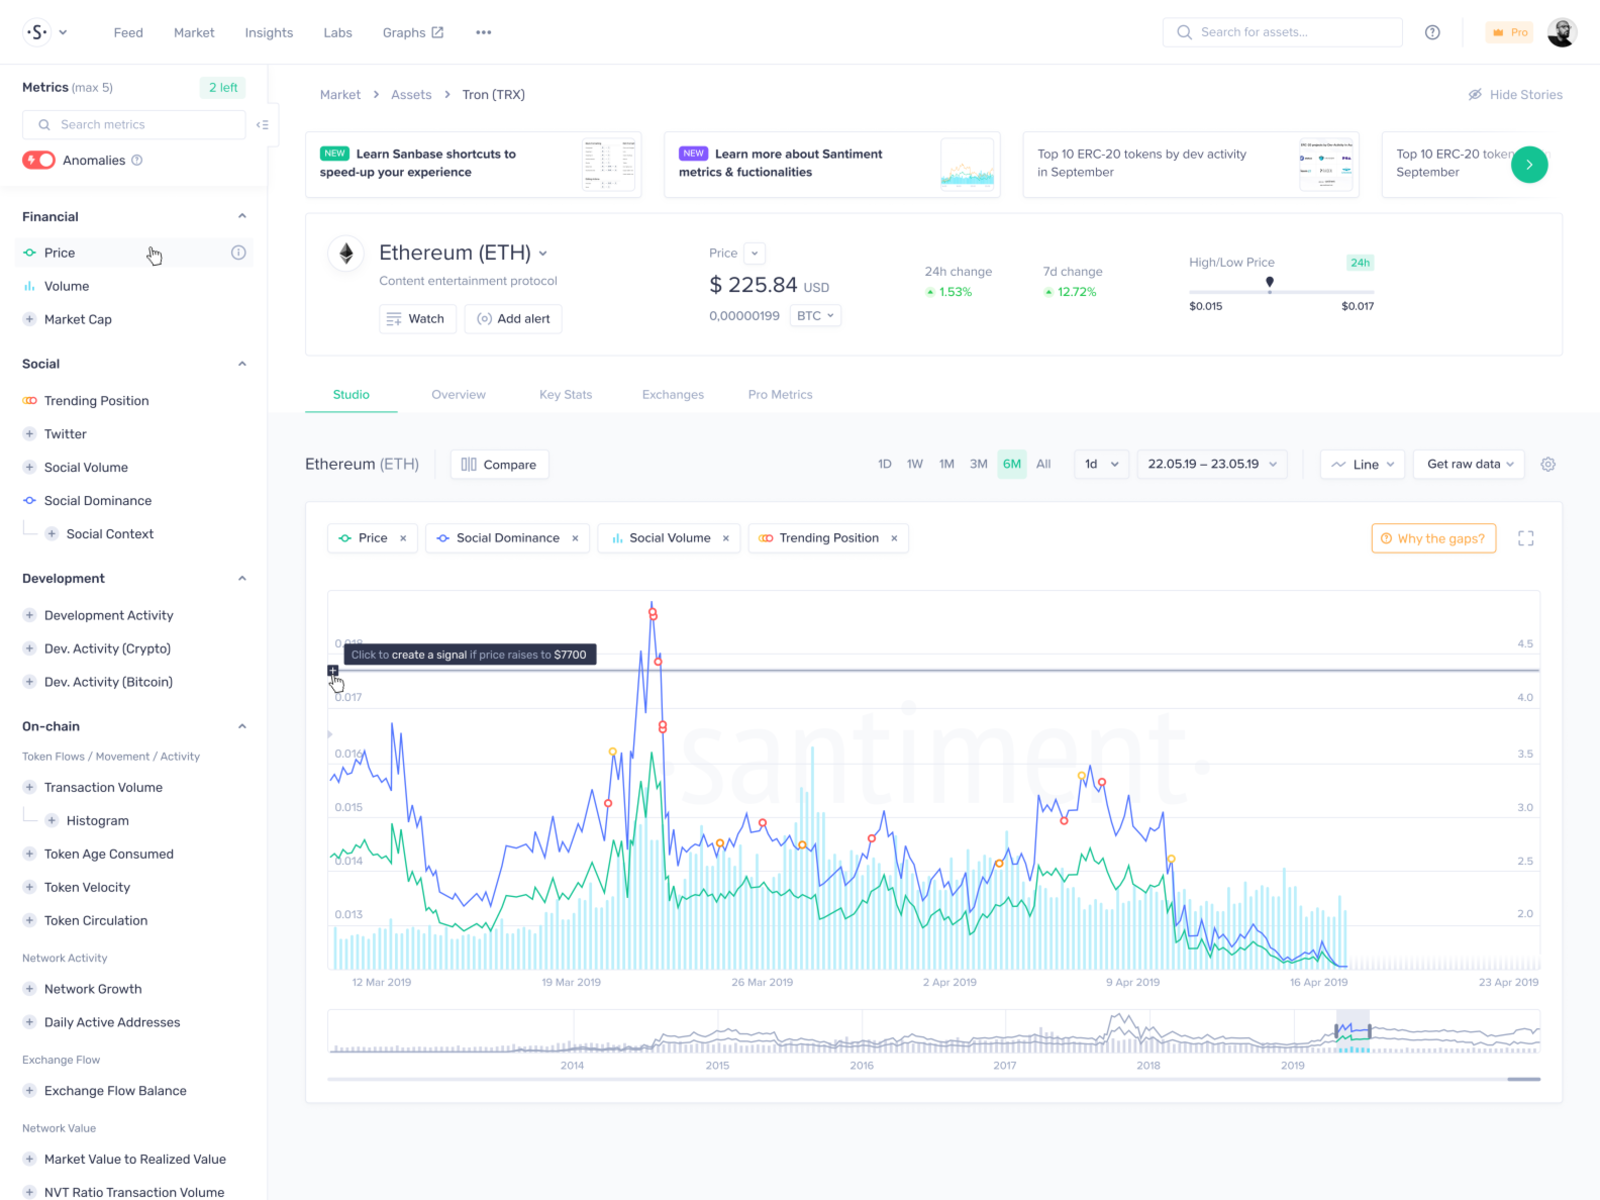Screen dimensions: 1600x1200
Task: Click the Compare button
Action: (x=499, y=465)
